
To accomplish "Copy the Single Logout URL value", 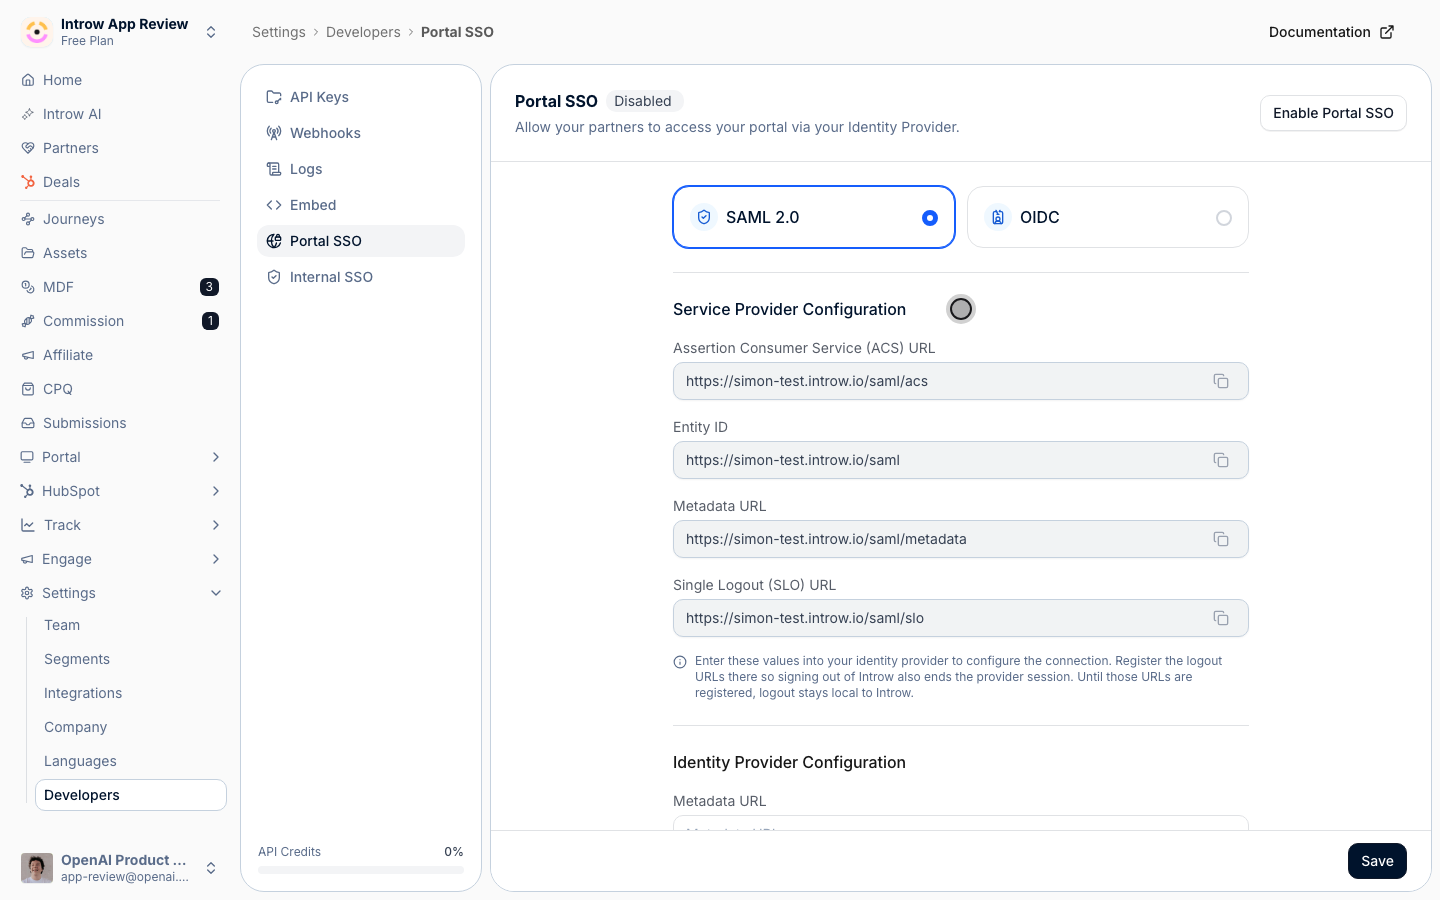I will [x=1221, y=618].
